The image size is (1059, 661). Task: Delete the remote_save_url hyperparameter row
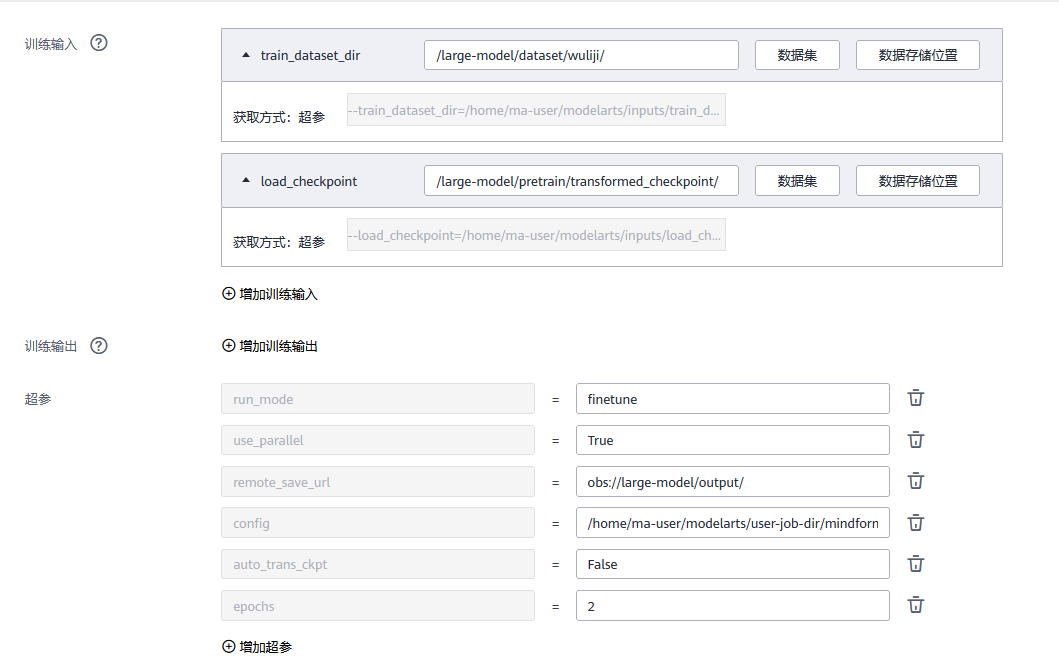(x=915, y=481)
